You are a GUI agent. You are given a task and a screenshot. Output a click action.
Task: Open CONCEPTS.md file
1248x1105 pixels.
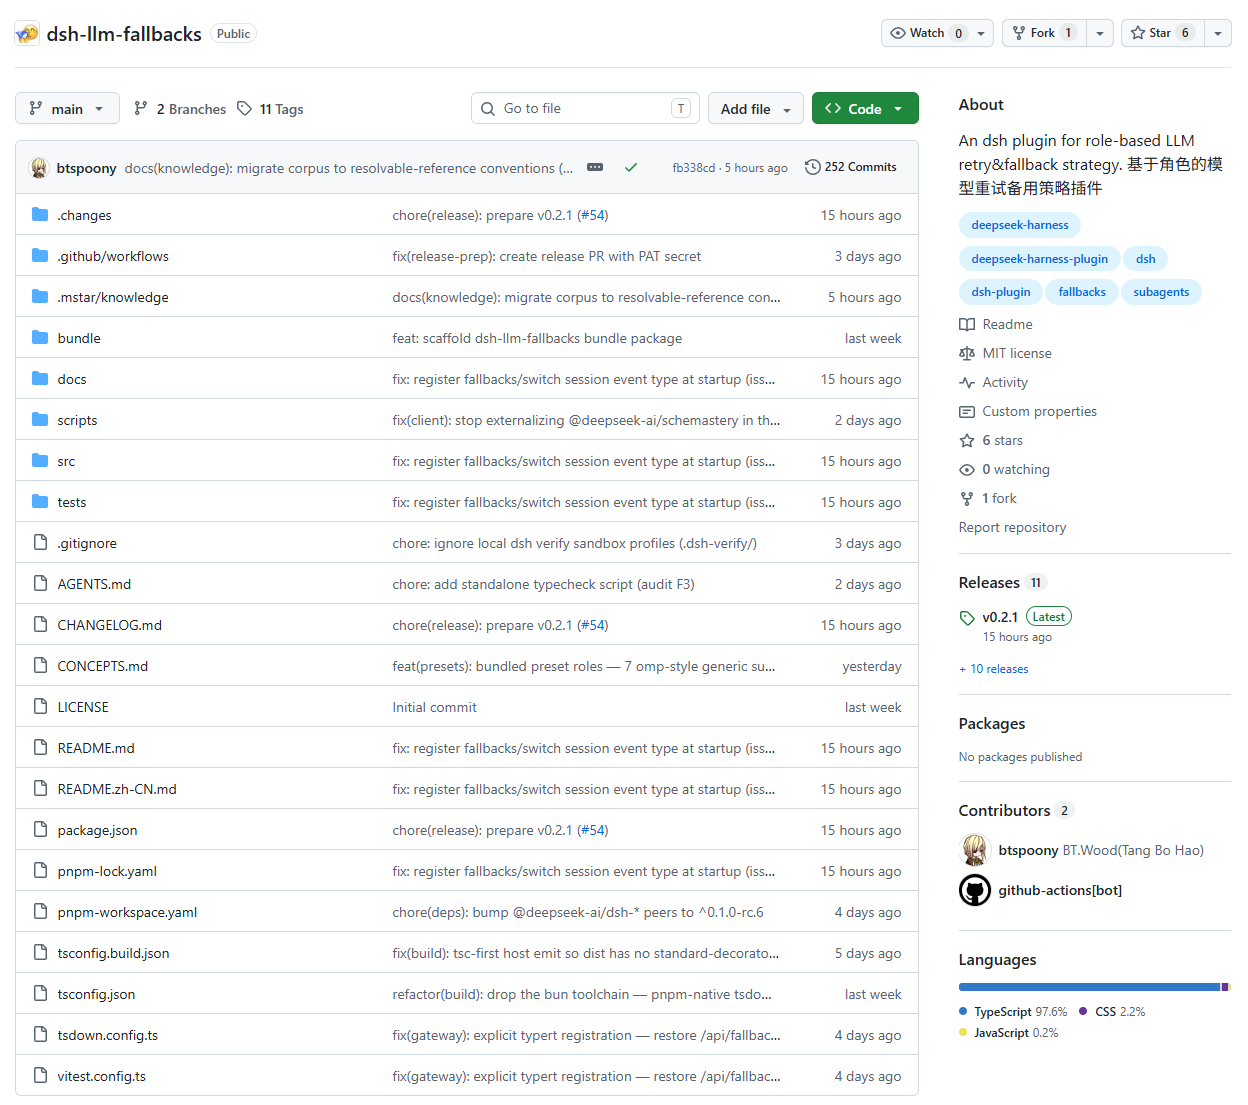103,666
